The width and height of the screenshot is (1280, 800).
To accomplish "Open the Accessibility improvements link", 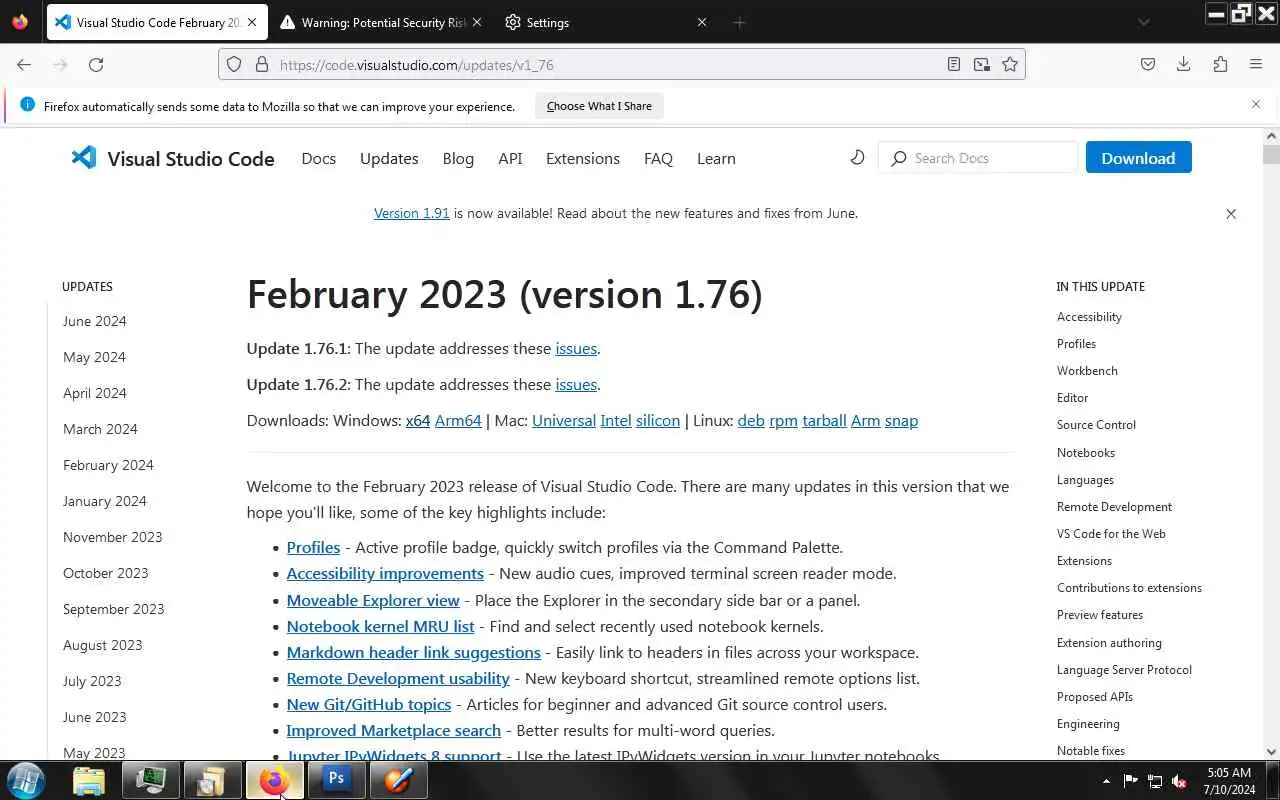I will coord(385,573).
